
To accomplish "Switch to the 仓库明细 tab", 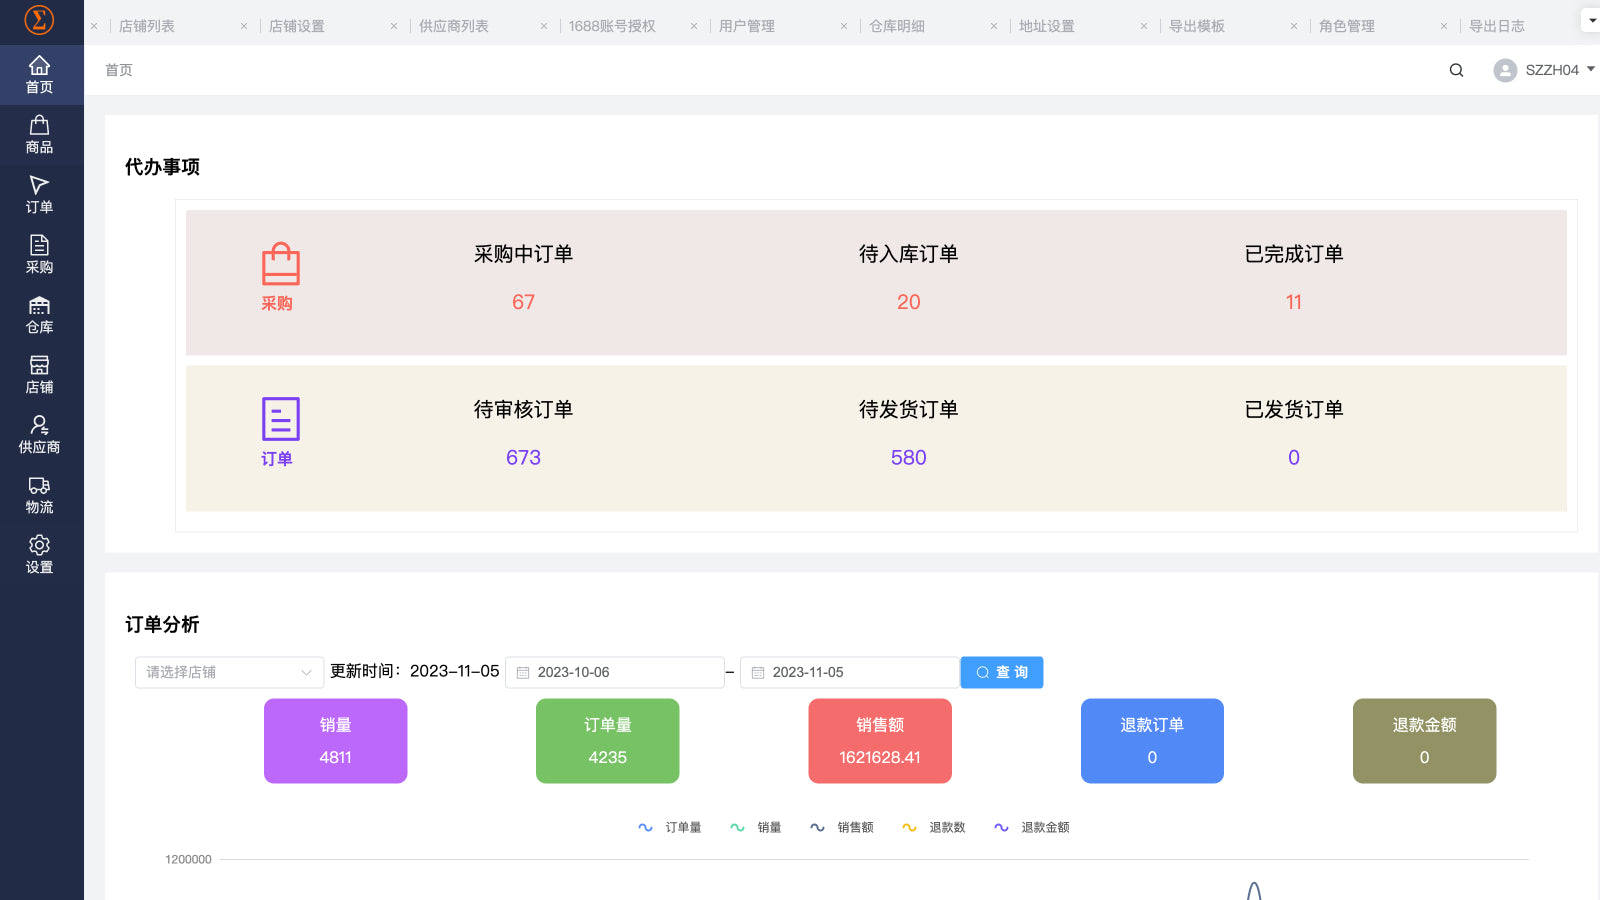I will tap(897, 26).
